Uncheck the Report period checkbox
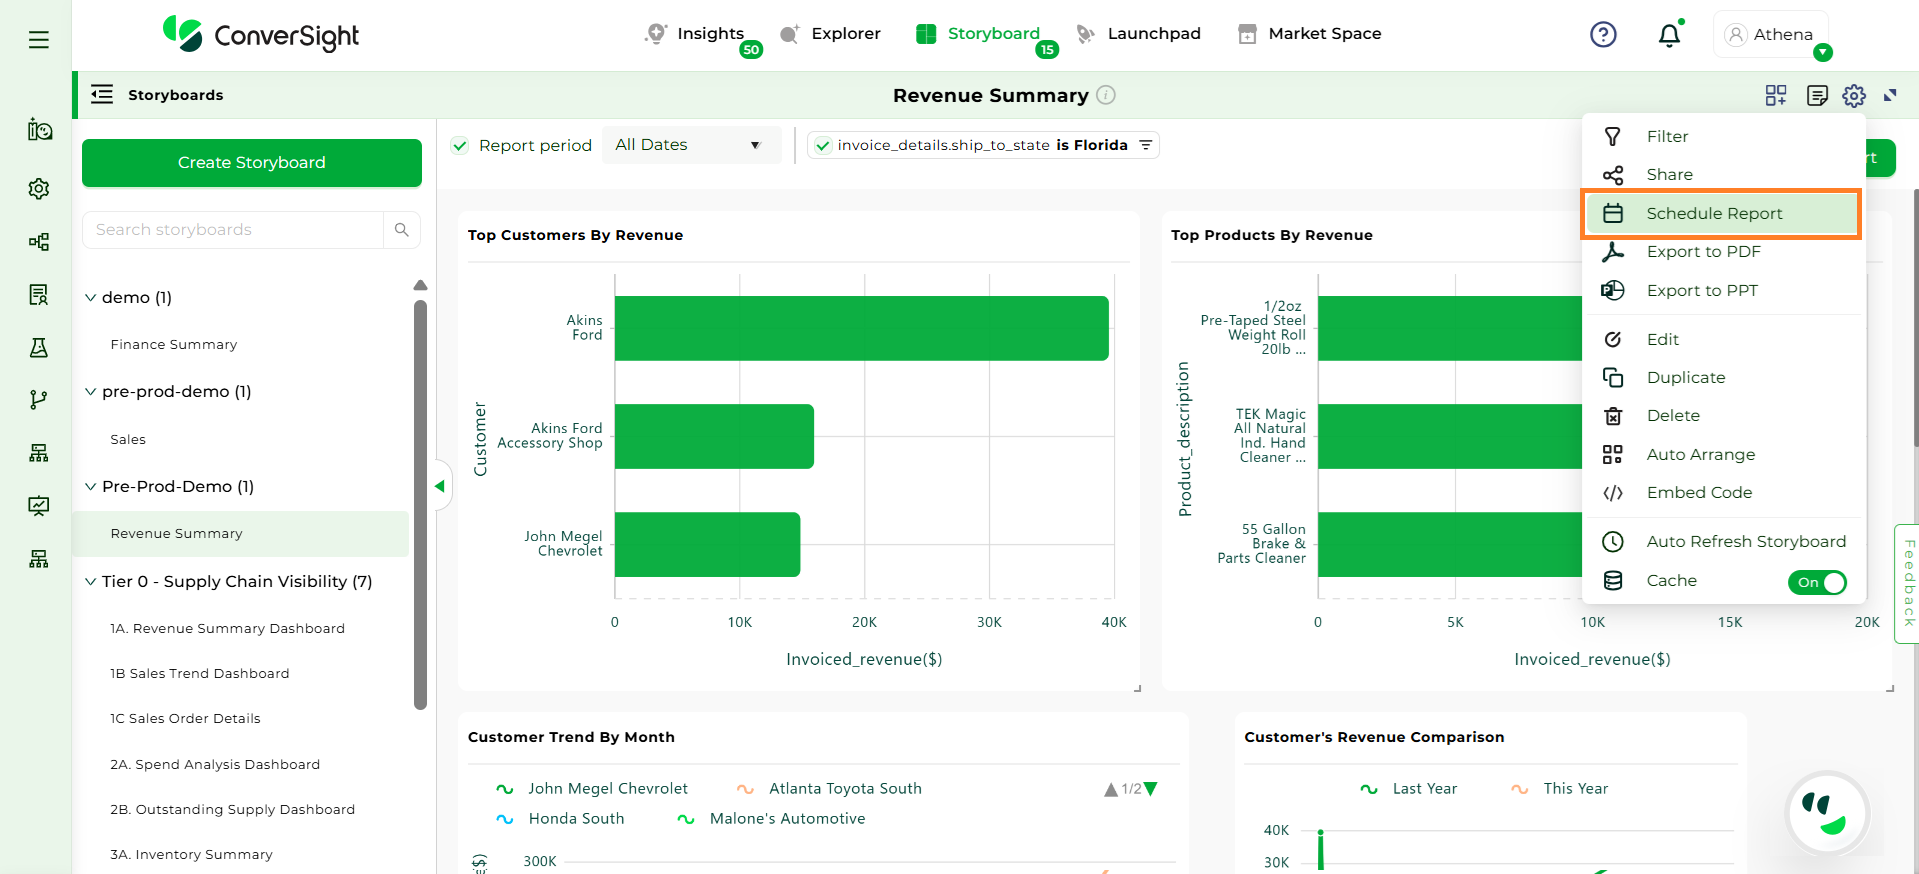The width and height of the screenshot is (1919, 874). [x=460, y=146]
